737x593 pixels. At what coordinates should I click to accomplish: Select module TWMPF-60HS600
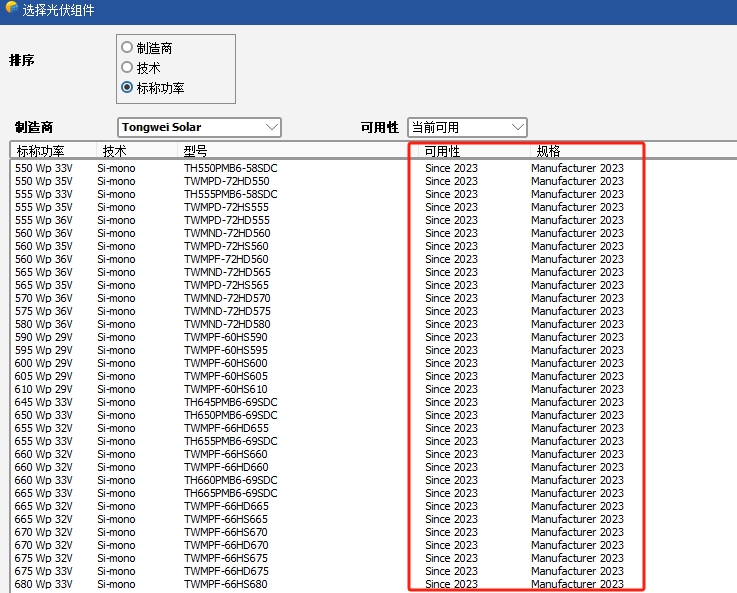226,363
